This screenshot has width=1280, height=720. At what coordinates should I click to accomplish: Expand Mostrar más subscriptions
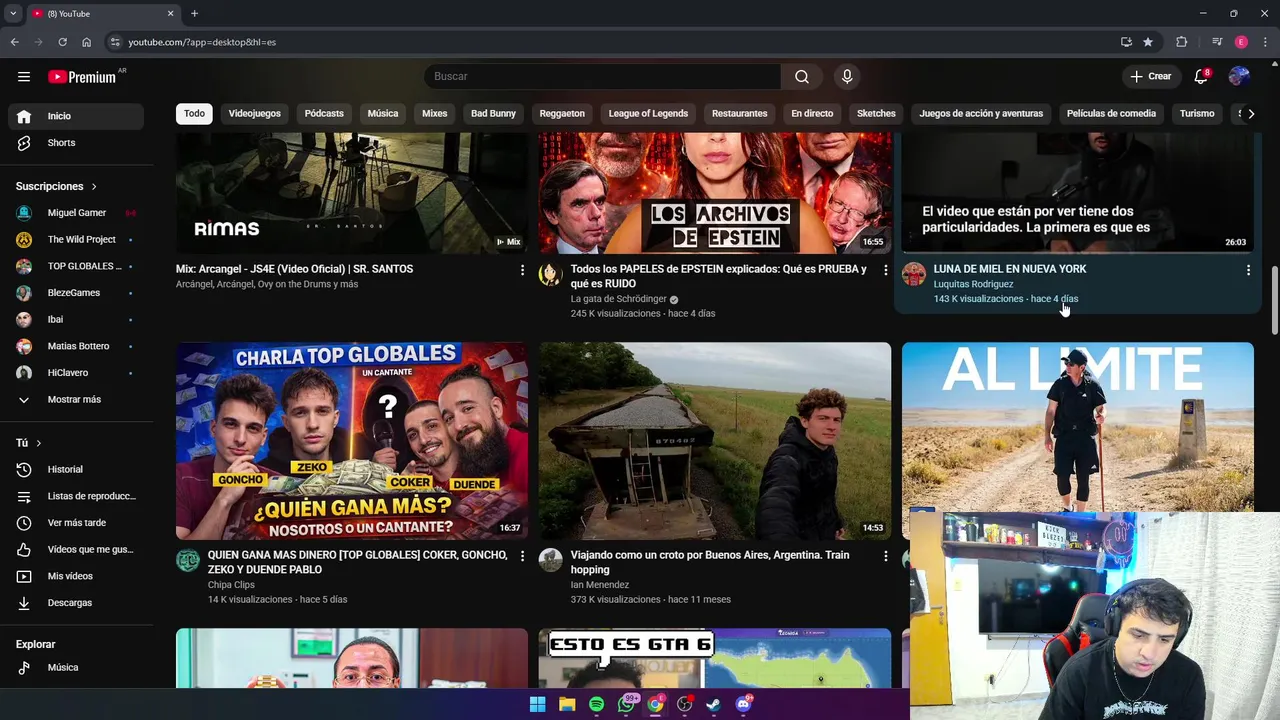coord(76,400)
